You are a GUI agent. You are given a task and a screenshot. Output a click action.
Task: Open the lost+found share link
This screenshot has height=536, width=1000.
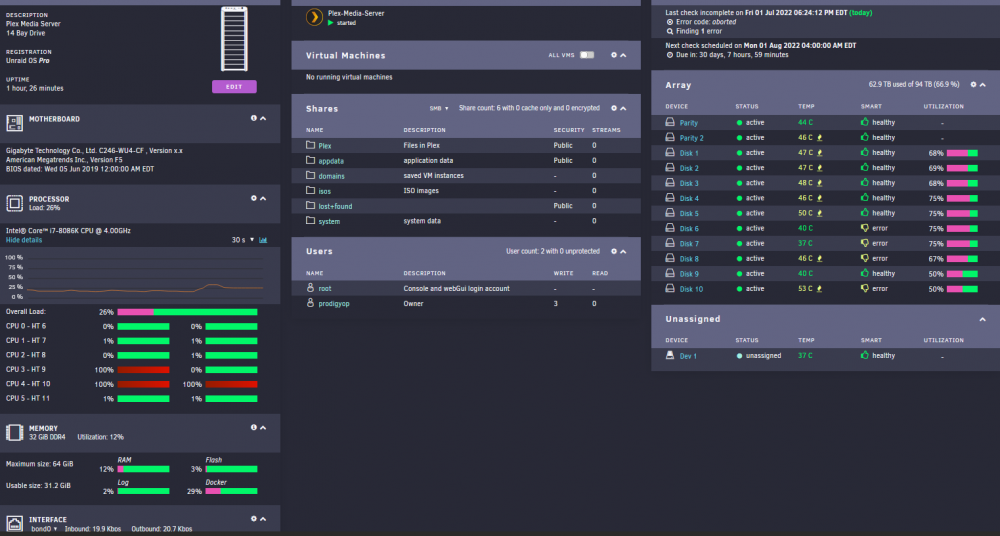(x=335, y=206)
